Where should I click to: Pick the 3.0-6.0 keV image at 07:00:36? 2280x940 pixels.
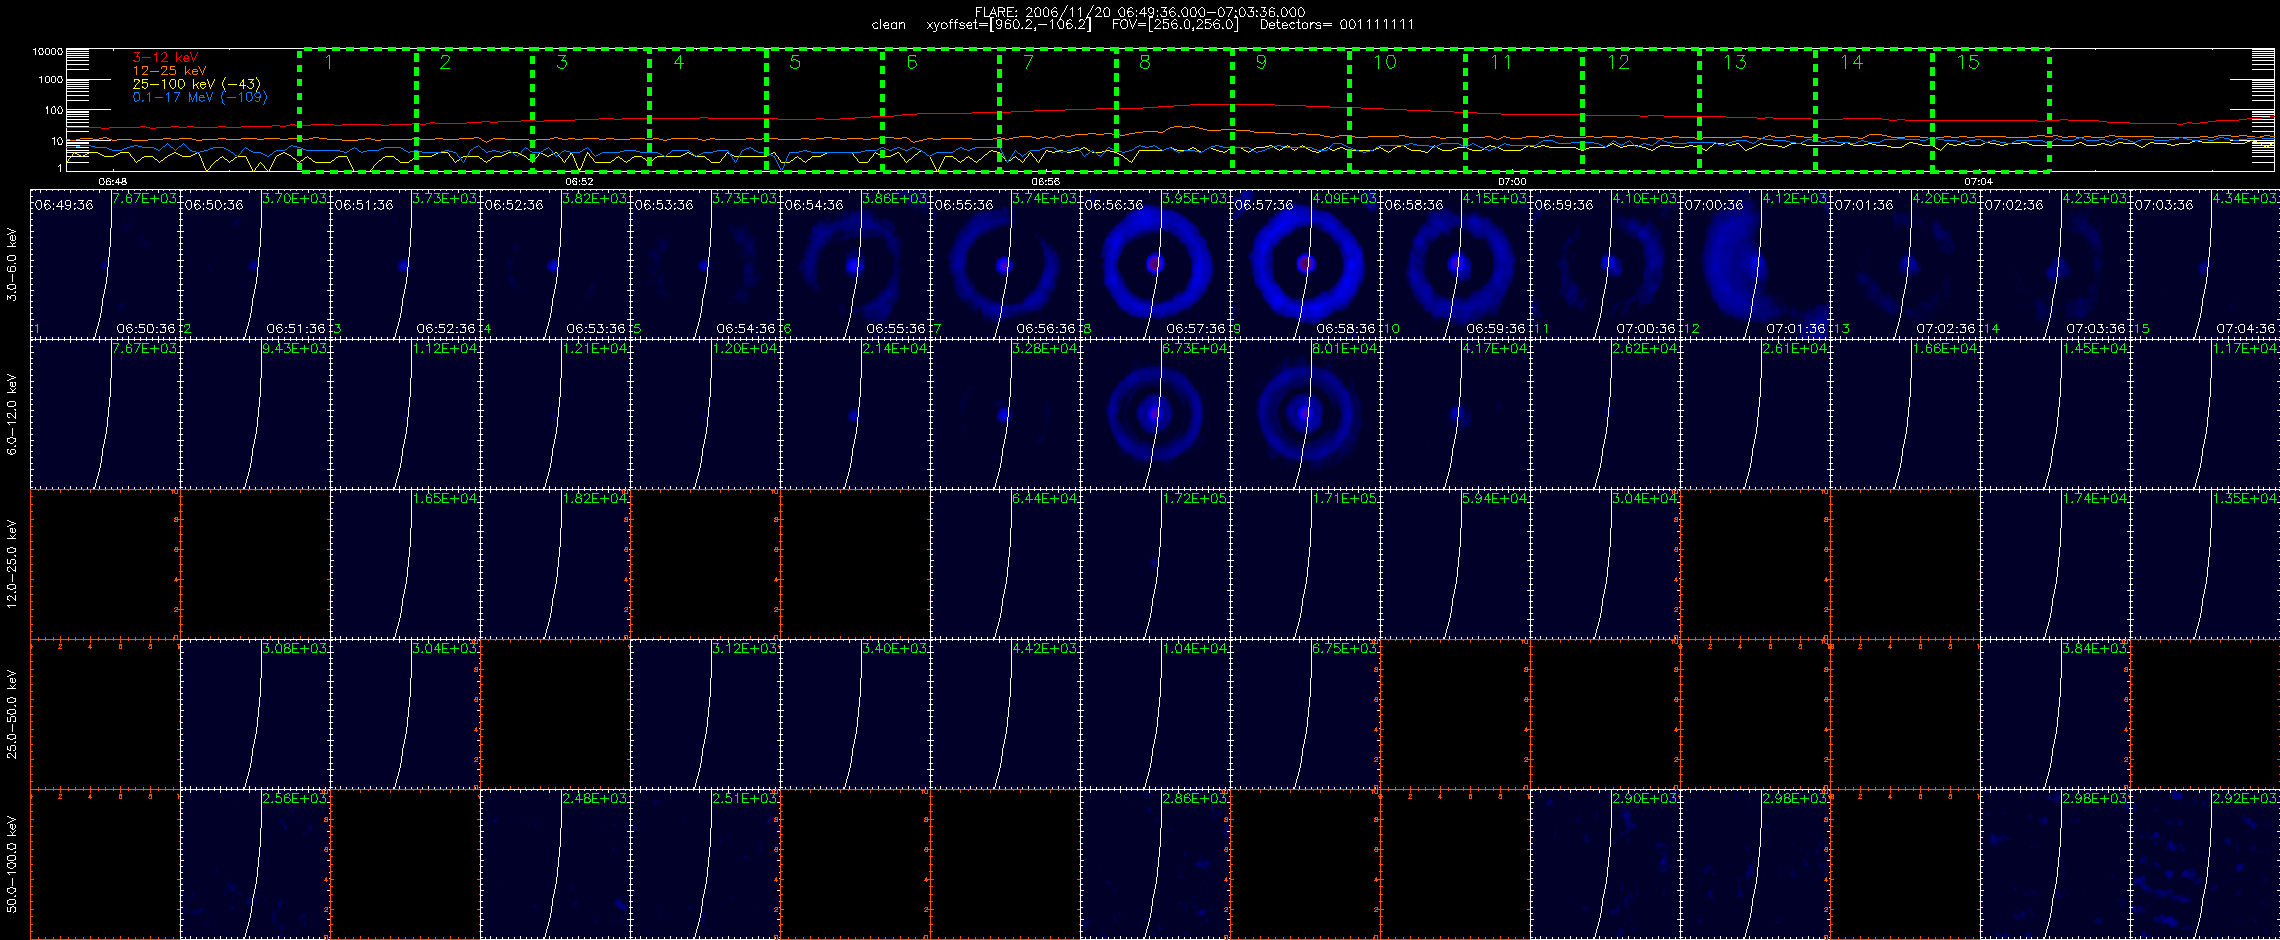coord(1755,264)
